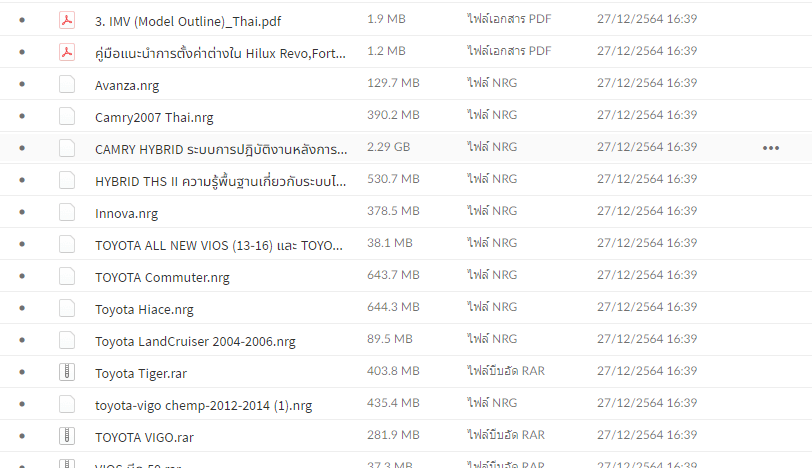Open TOYOTA ALL NEW VIOS (13-16) file
812x468 pixels.
pyautogui.click(x=219, y=245)
